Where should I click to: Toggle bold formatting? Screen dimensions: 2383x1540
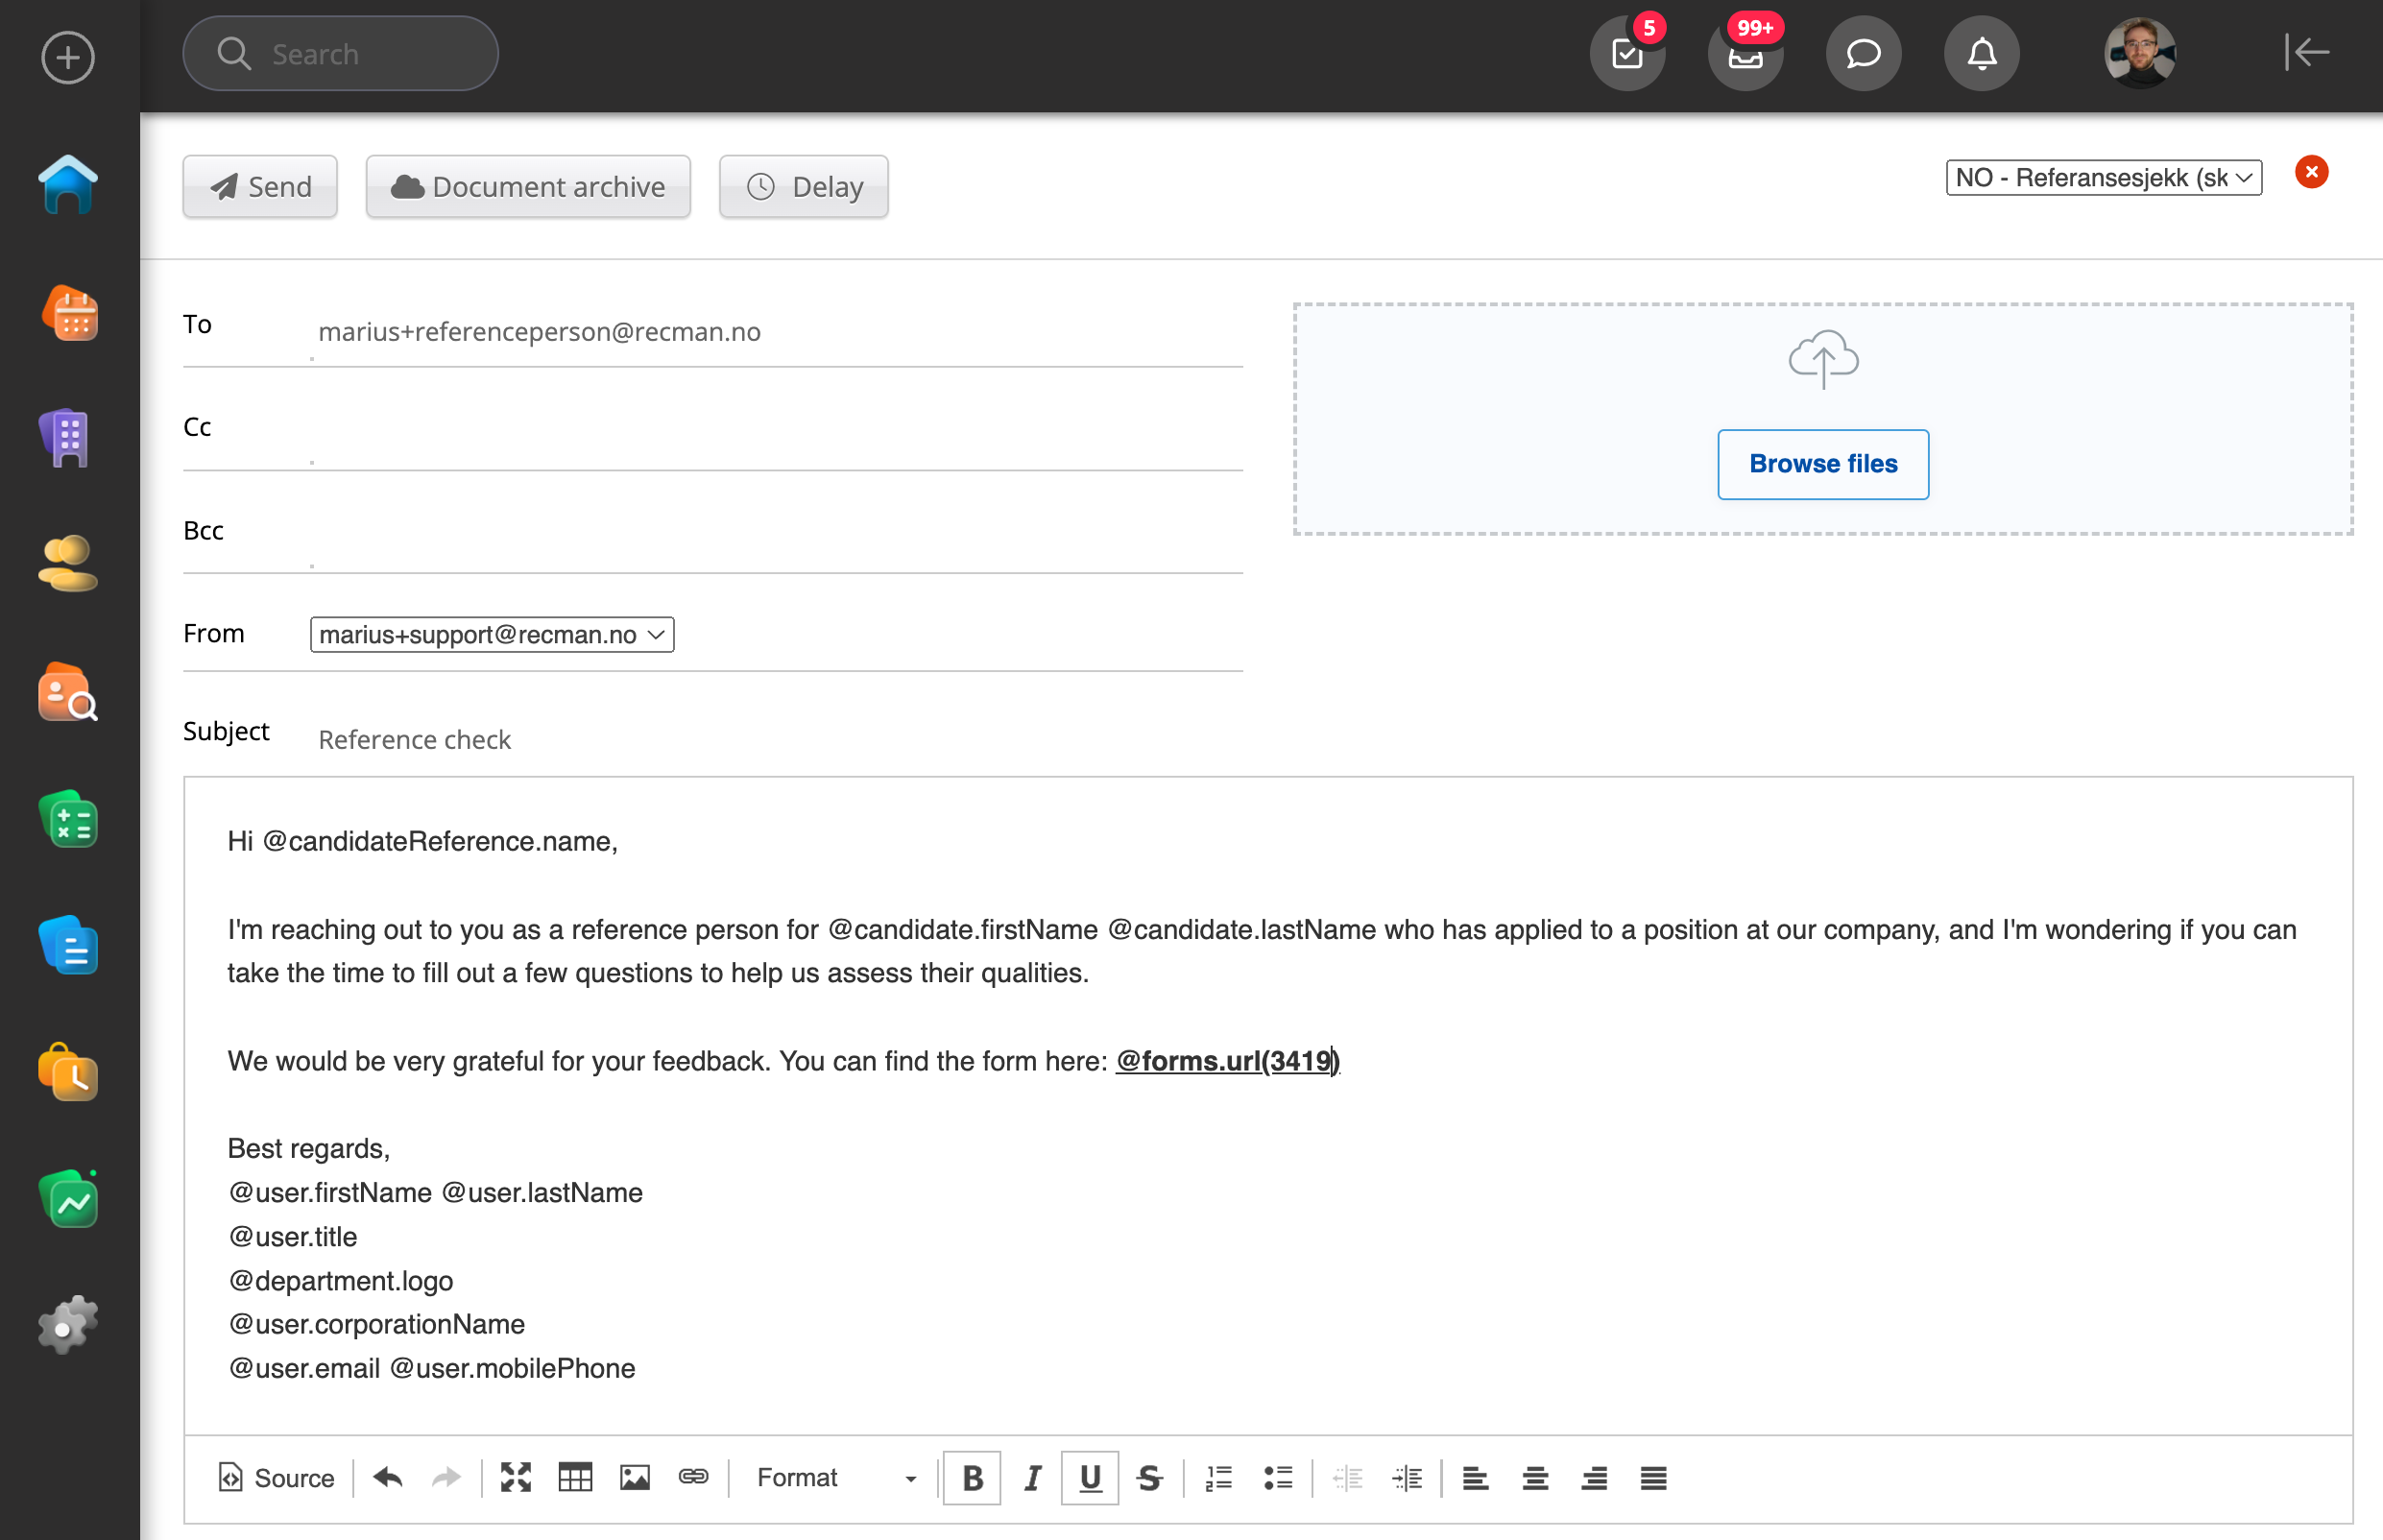point(972,1477)
